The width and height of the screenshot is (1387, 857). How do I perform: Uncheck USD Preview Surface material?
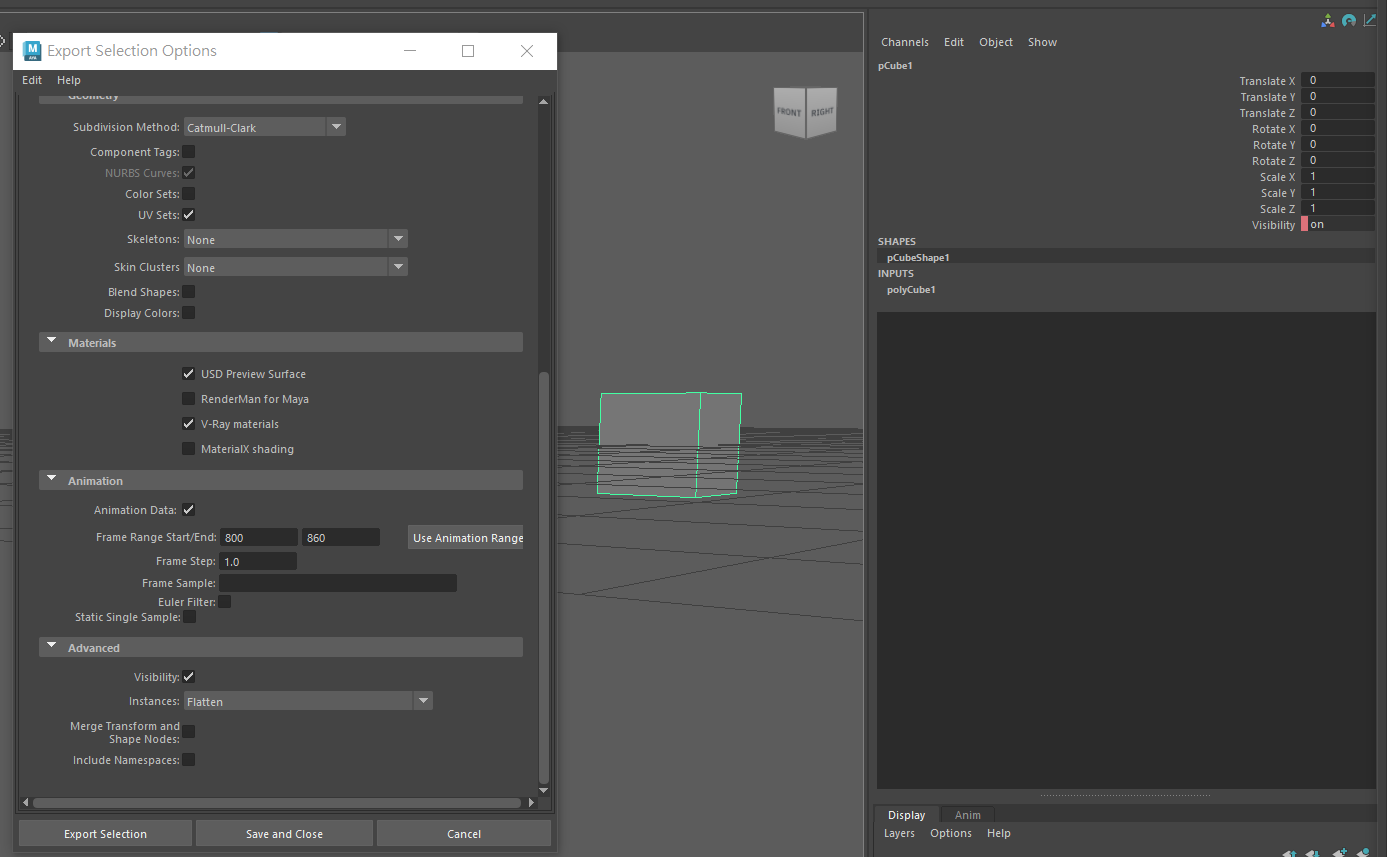[188, 374]
